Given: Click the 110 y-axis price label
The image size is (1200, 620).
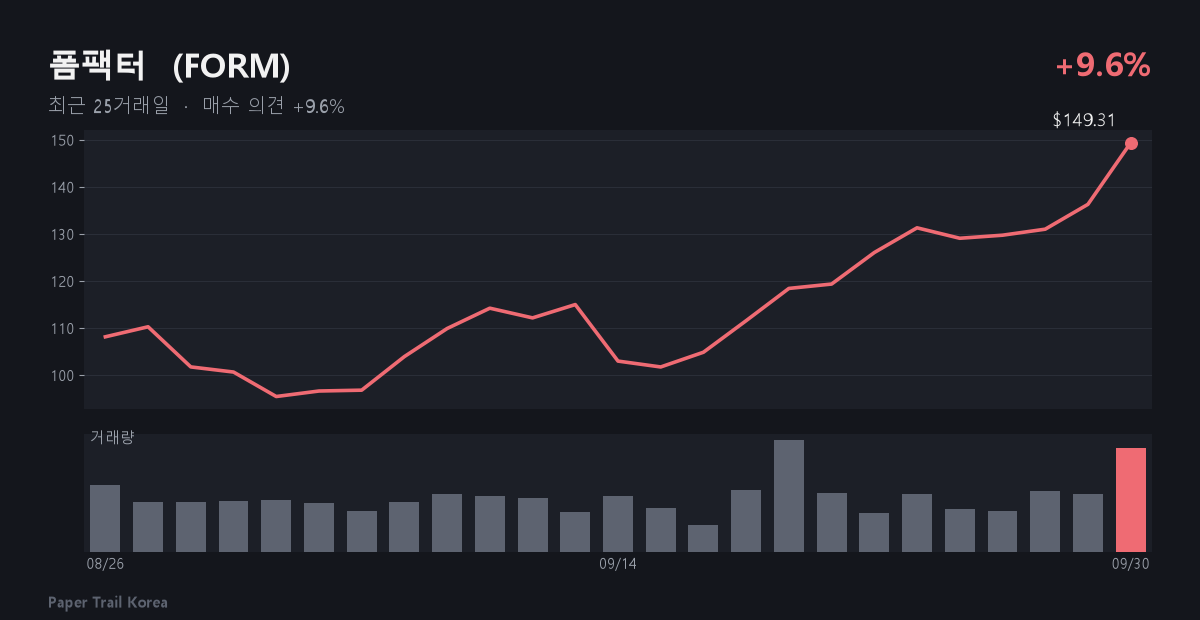Looking at the screenshot, I should (x=62, y=329).
